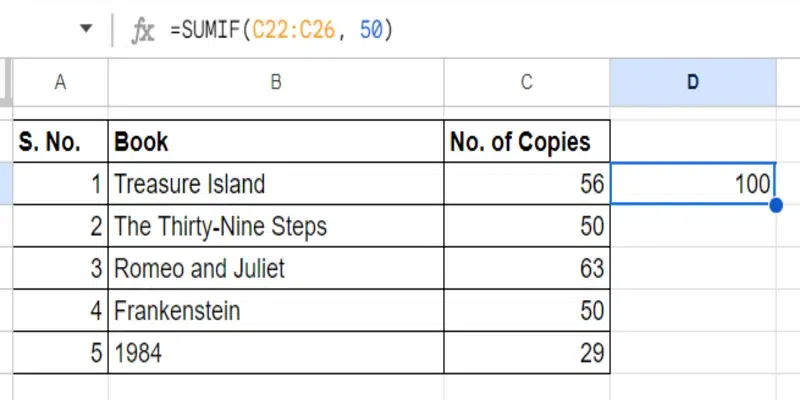Select the Book header cell
800x400 pixels.
click(276, 141)
